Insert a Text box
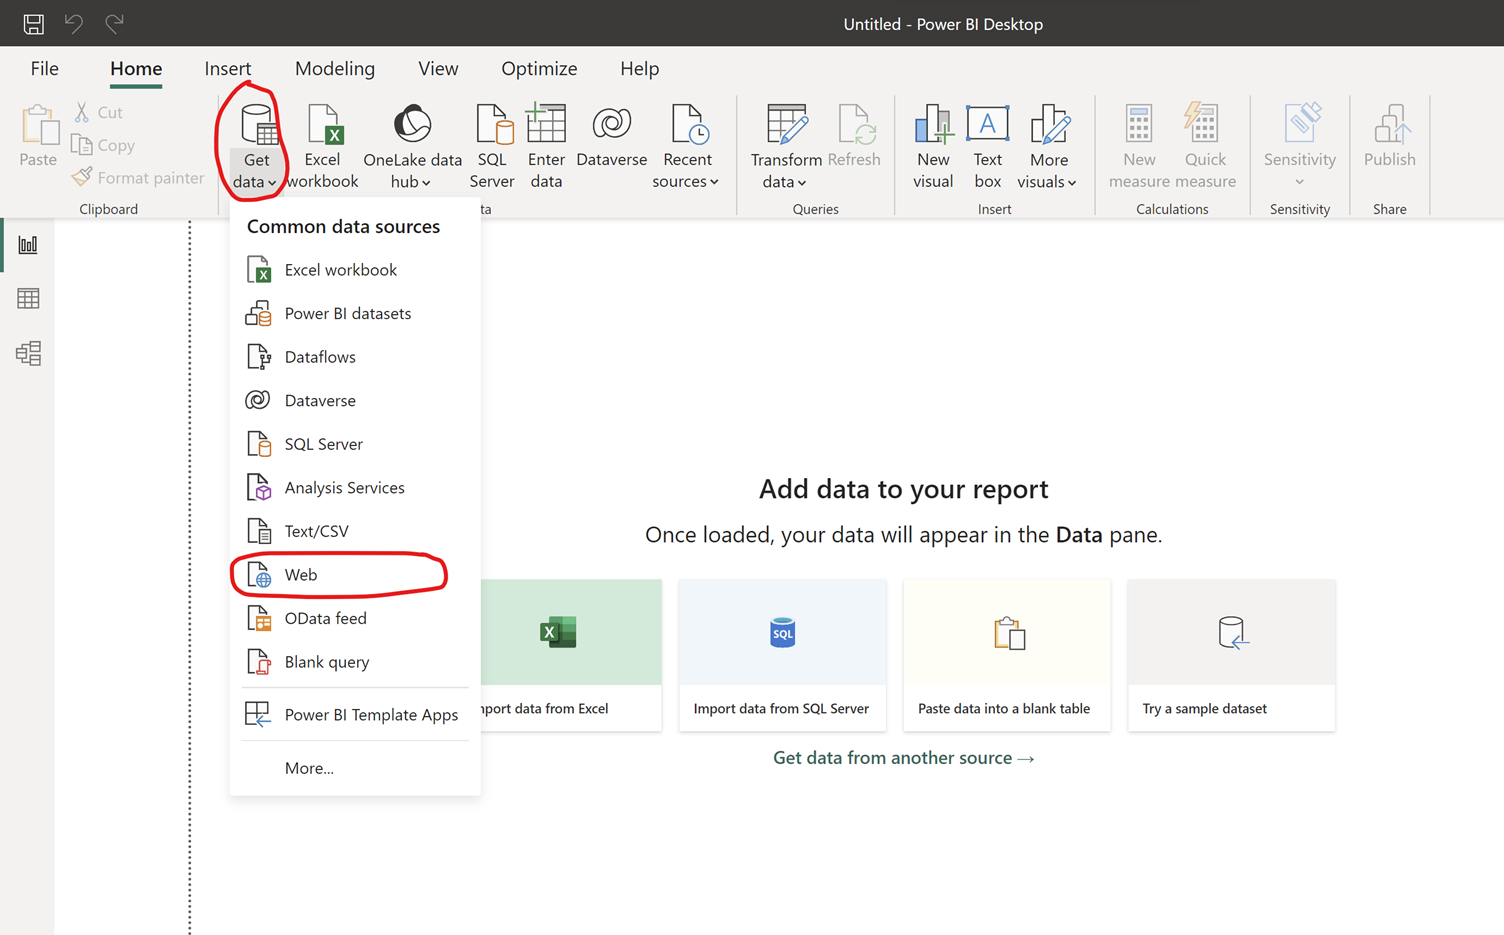 (988, 146)
